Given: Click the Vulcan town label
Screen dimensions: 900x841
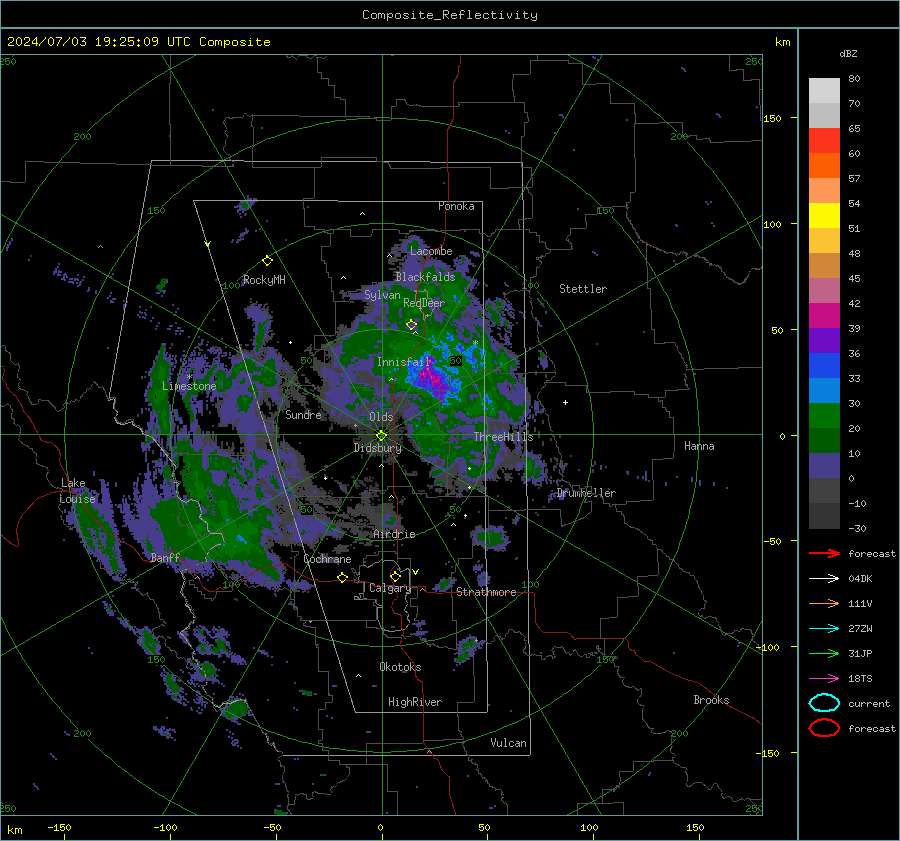Looking at the screenshot, I should click(x=509, y=743).
